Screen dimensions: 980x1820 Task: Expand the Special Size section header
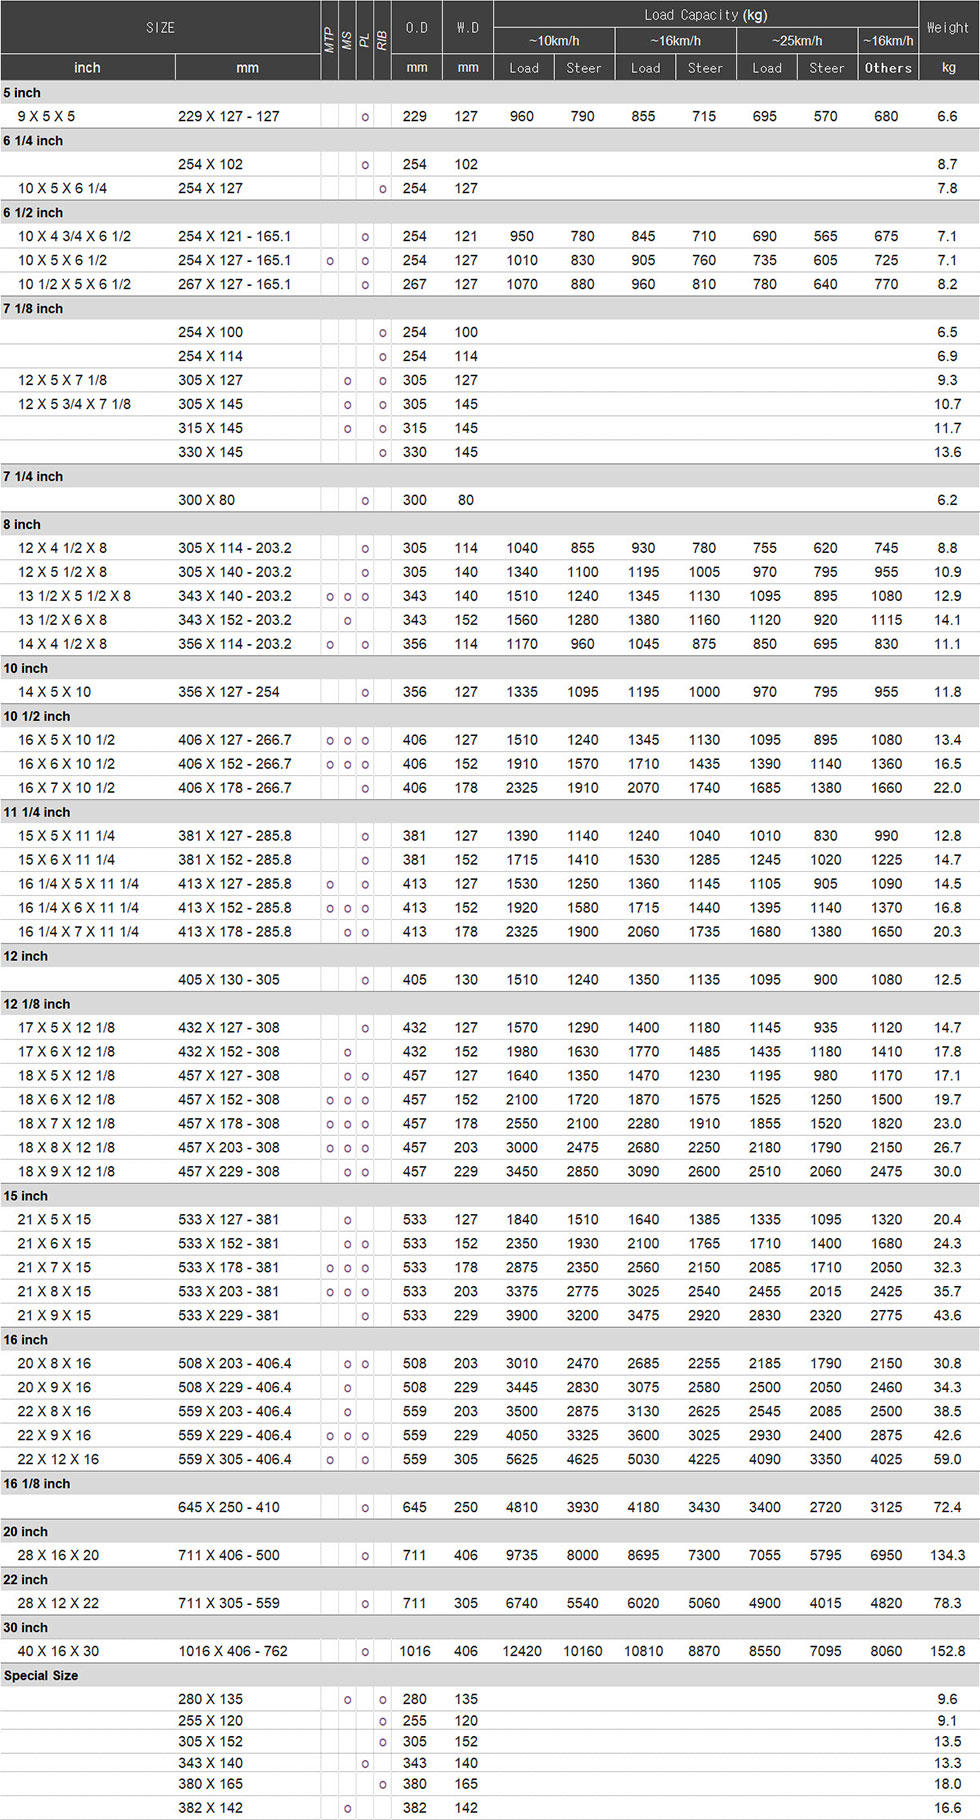41,1675
